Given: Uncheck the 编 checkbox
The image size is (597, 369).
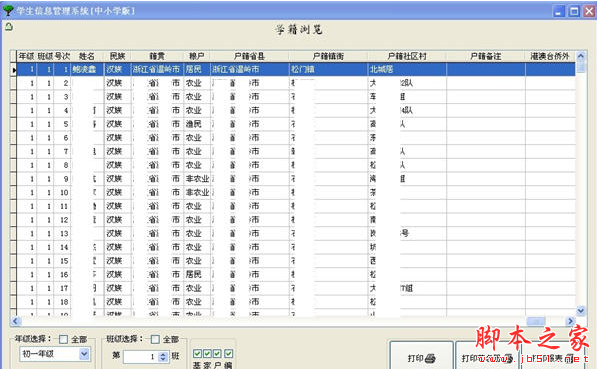Looking at the screenshot, I should pos(228,354).
